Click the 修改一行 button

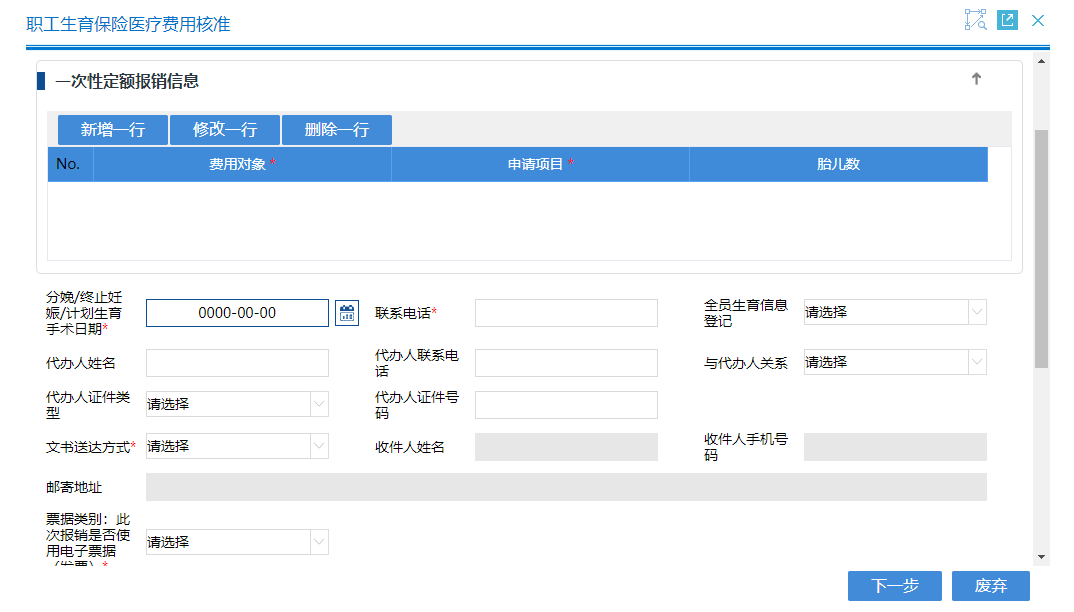tap(225, 130)
